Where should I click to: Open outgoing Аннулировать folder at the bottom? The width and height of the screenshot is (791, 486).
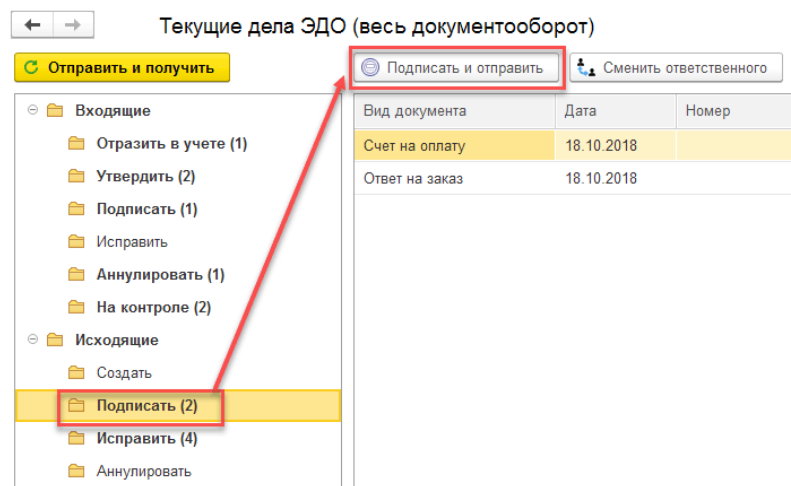pyautogui.click(x=144, y=471)
